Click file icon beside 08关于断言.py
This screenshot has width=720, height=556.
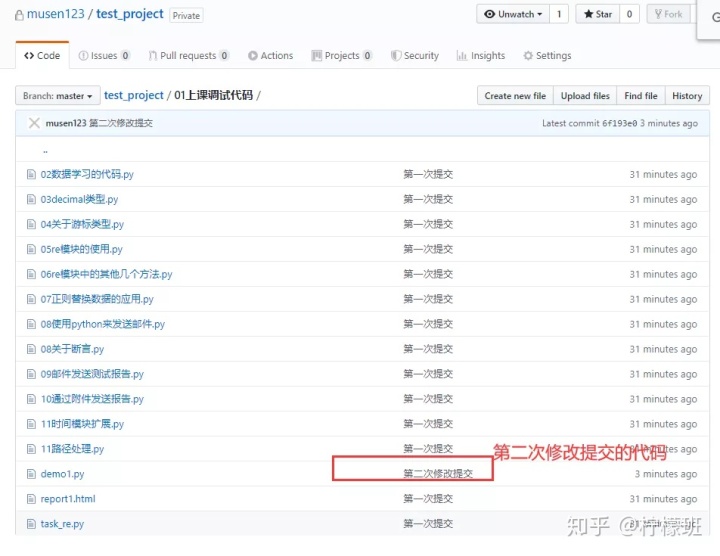pyautogui.click(x=31, y=349)
